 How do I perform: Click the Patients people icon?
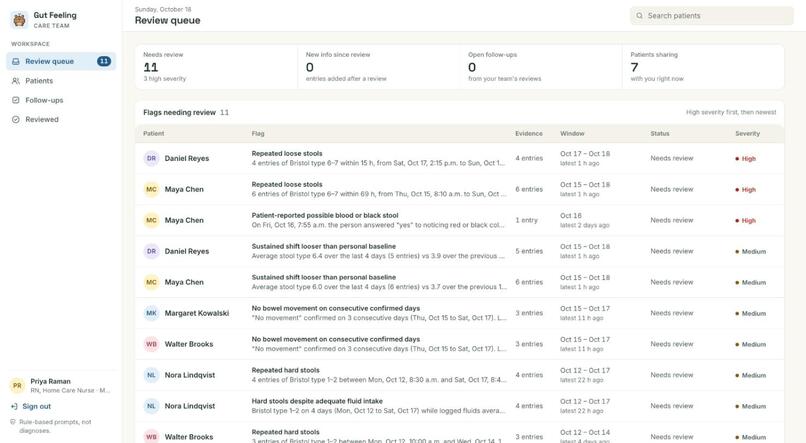pos(16,81)
